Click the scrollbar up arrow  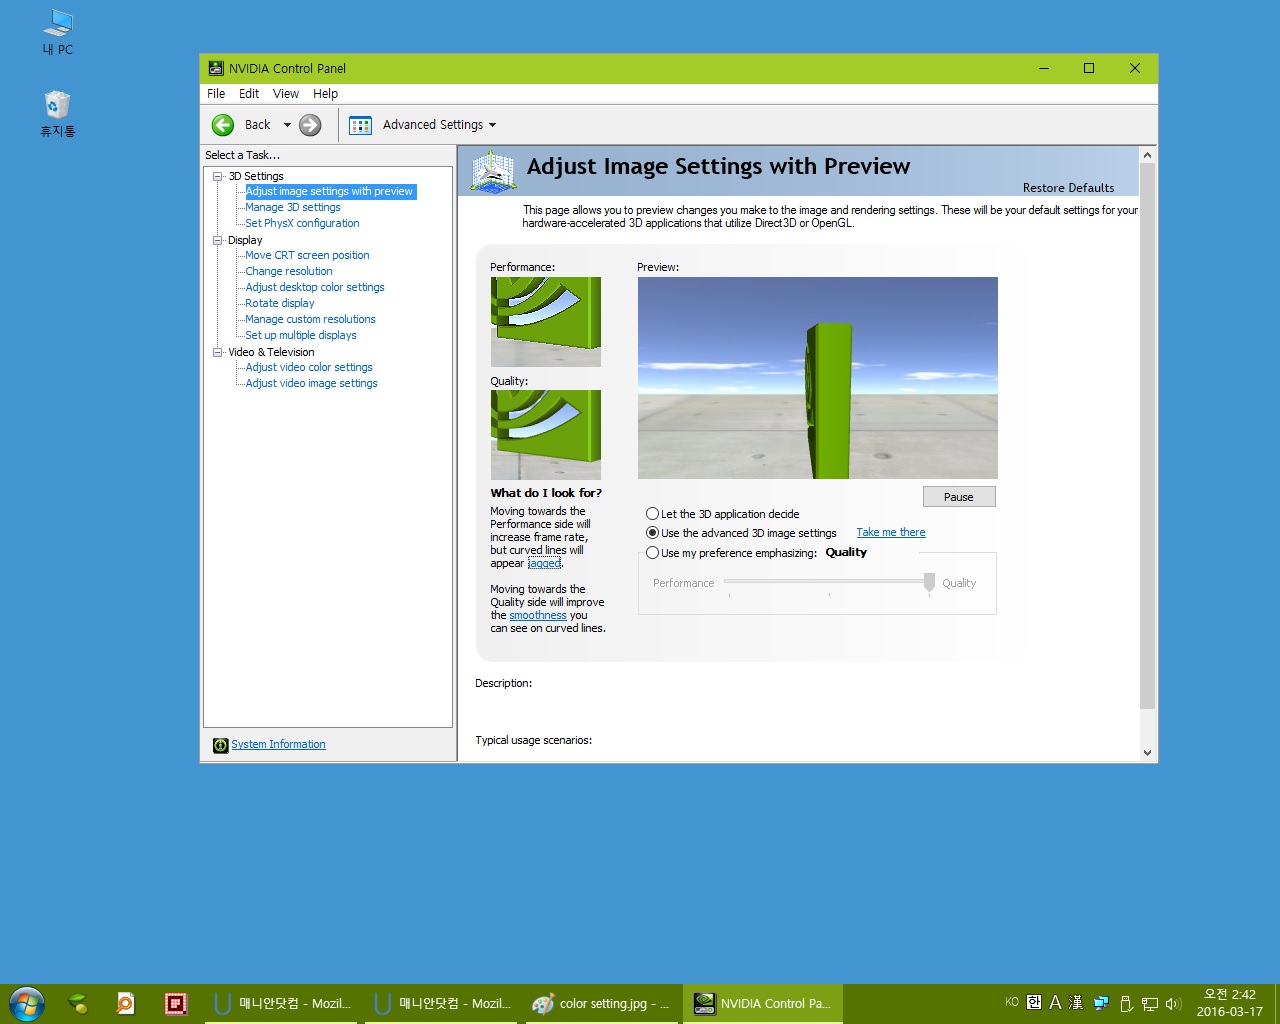tap(1147, 155)
